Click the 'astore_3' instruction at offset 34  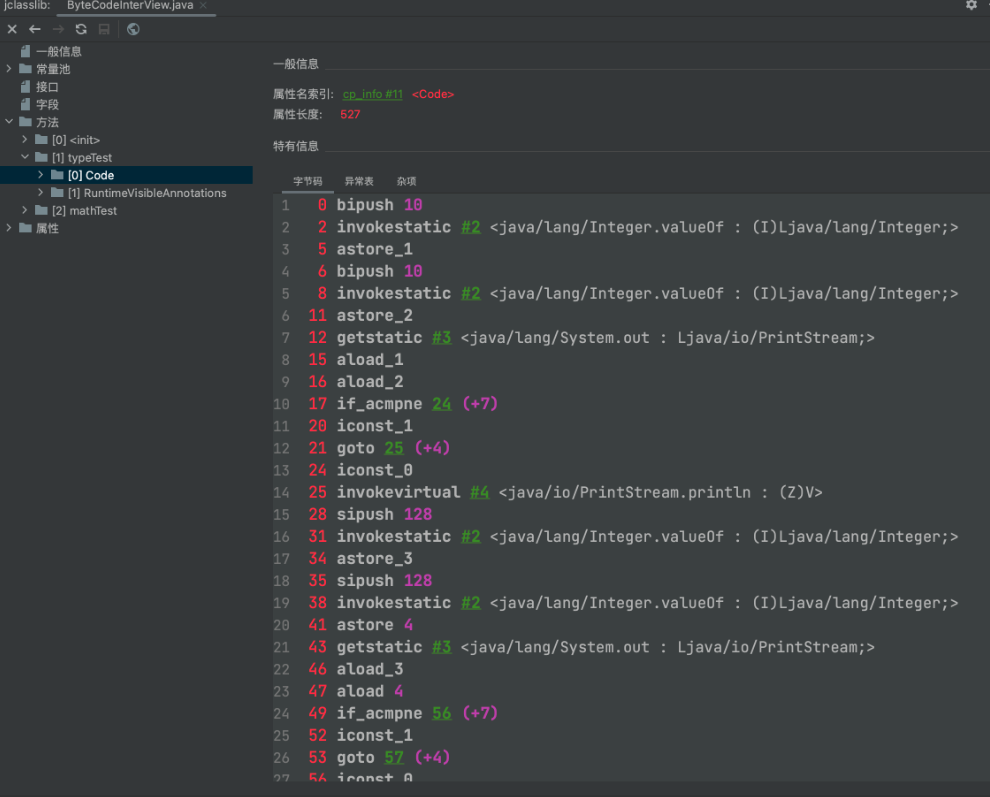pos(375,558)
